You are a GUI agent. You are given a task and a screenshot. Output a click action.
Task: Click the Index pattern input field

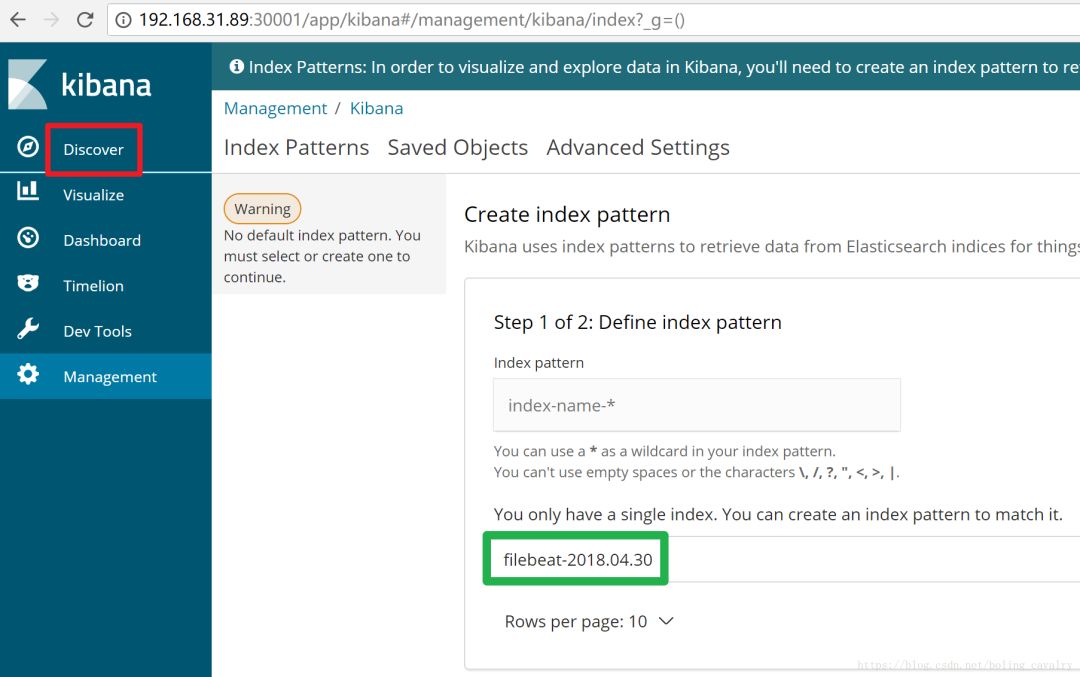[x=696, y=405]
